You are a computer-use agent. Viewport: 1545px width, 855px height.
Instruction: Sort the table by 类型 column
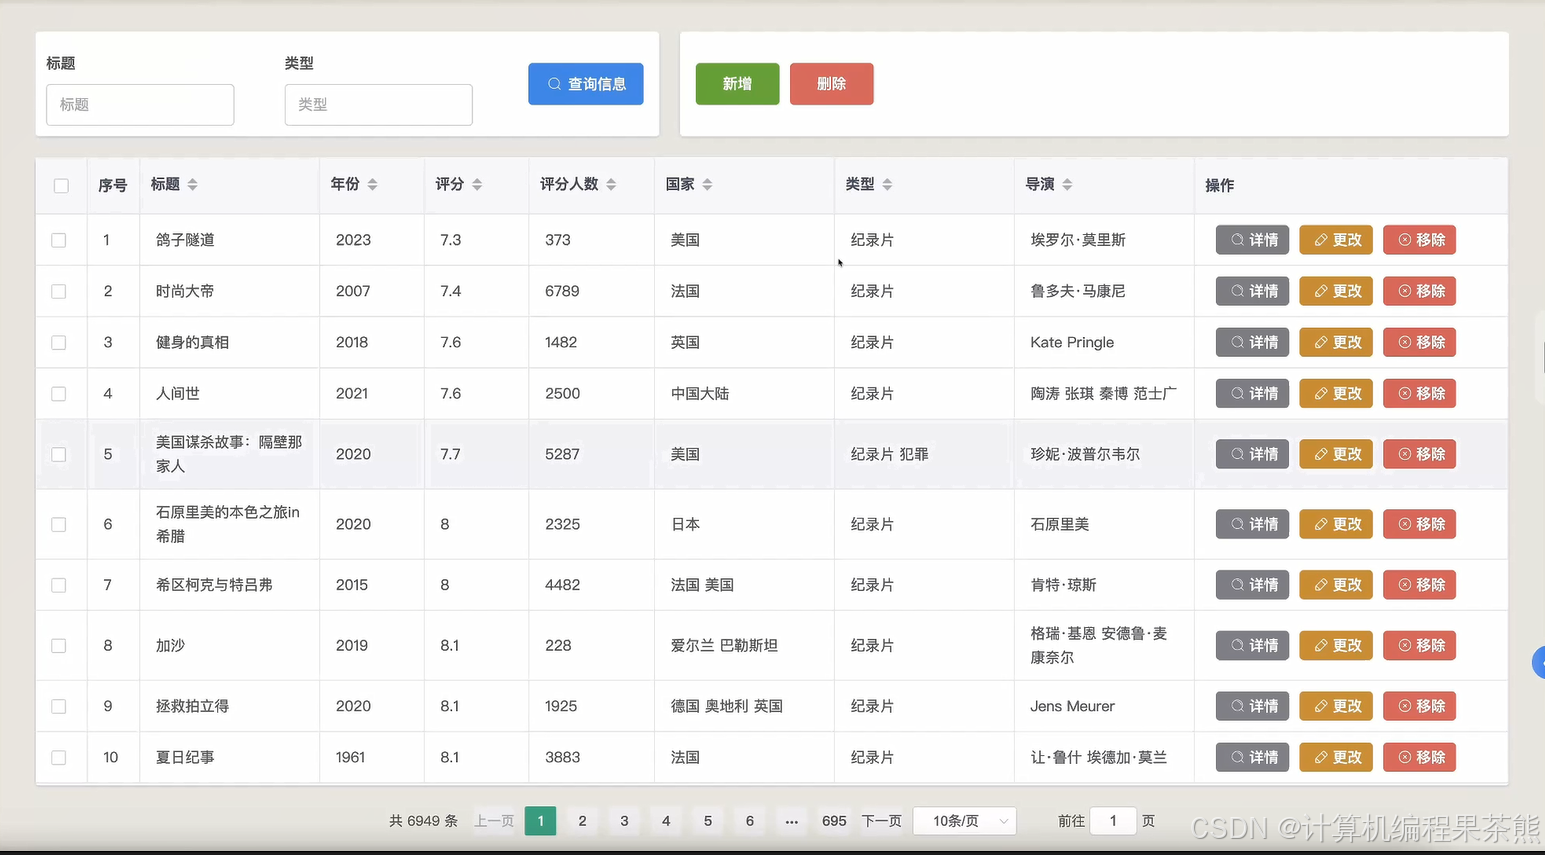[x=887, y=185]
